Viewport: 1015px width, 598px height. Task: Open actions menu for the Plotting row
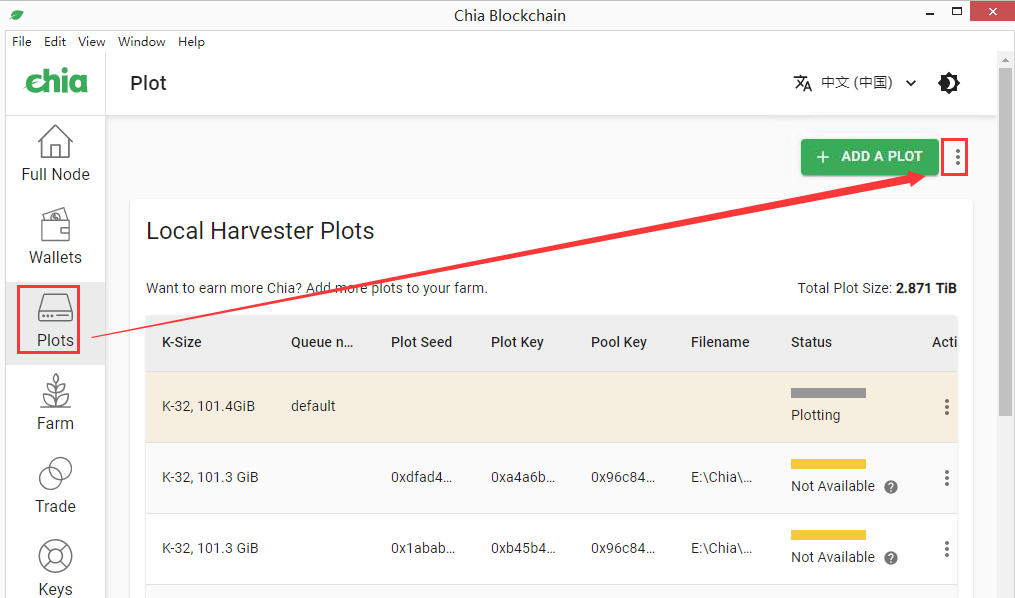coord(946,407)
